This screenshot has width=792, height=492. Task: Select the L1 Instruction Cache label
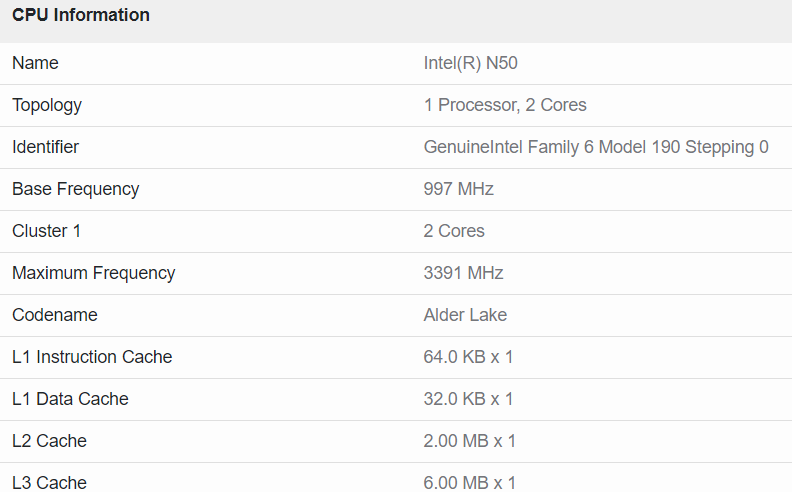coord(92,357)
